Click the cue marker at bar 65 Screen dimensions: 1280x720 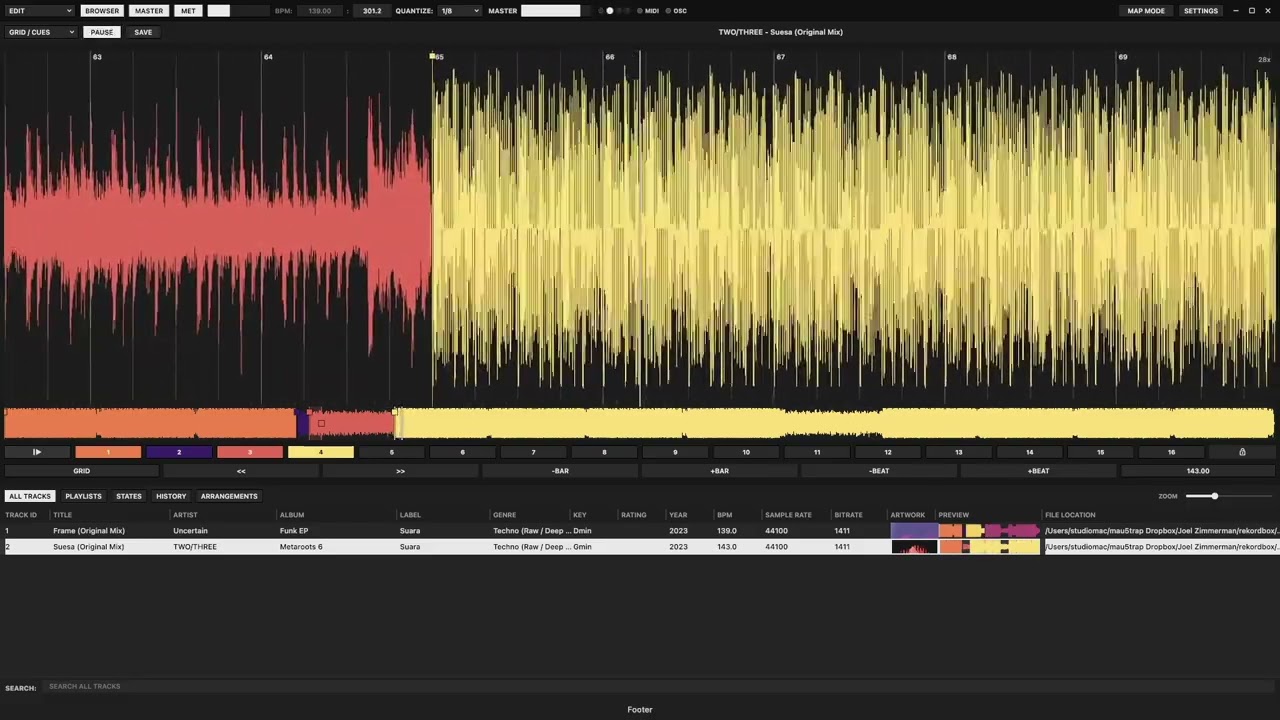[433, 56]
